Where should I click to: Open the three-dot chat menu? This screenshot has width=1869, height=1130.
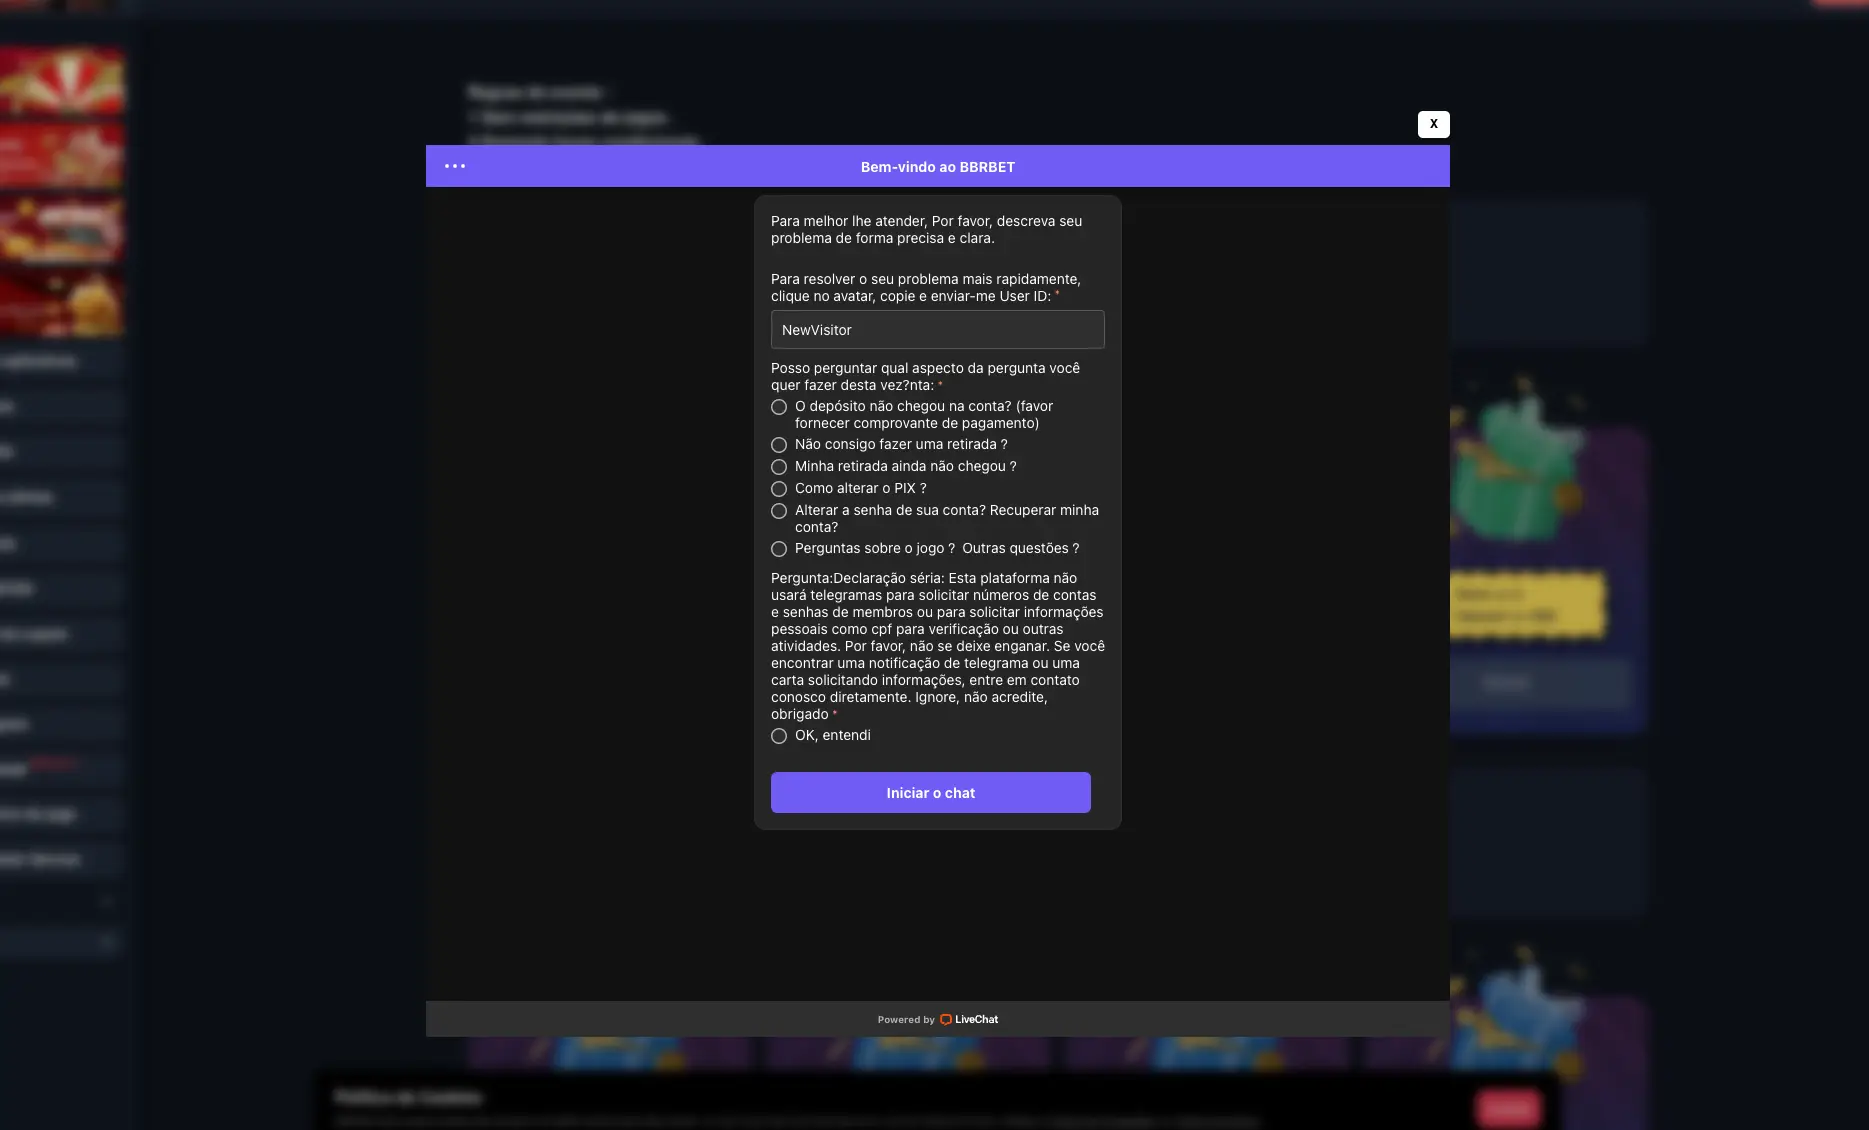[455, 166]
